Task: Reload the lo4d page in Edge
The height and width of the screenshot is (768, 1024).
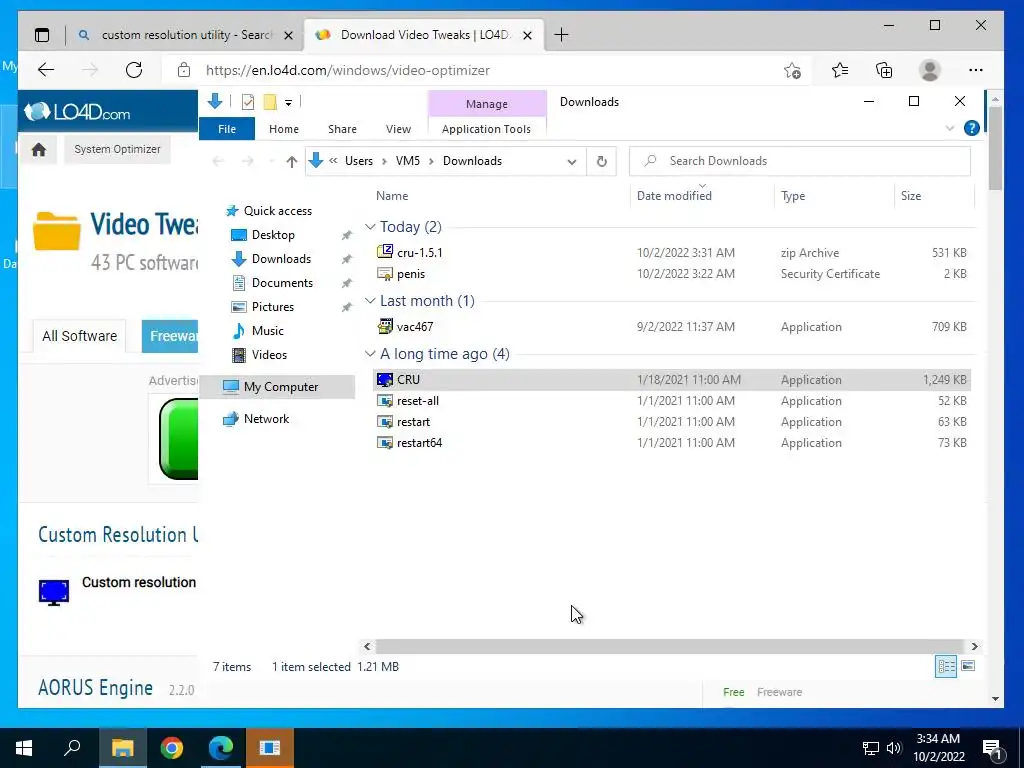Action: [134, 70]
